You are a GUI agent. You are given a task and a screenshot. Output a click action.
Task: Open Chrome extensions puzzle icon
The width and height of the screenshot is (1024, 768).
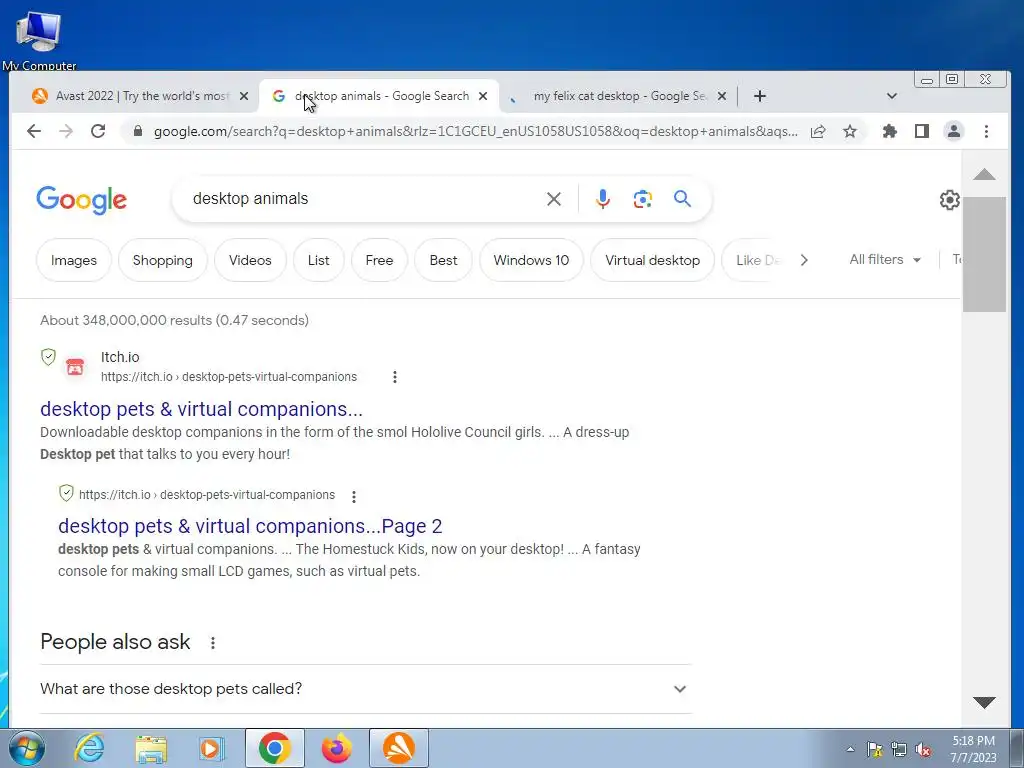889,131
